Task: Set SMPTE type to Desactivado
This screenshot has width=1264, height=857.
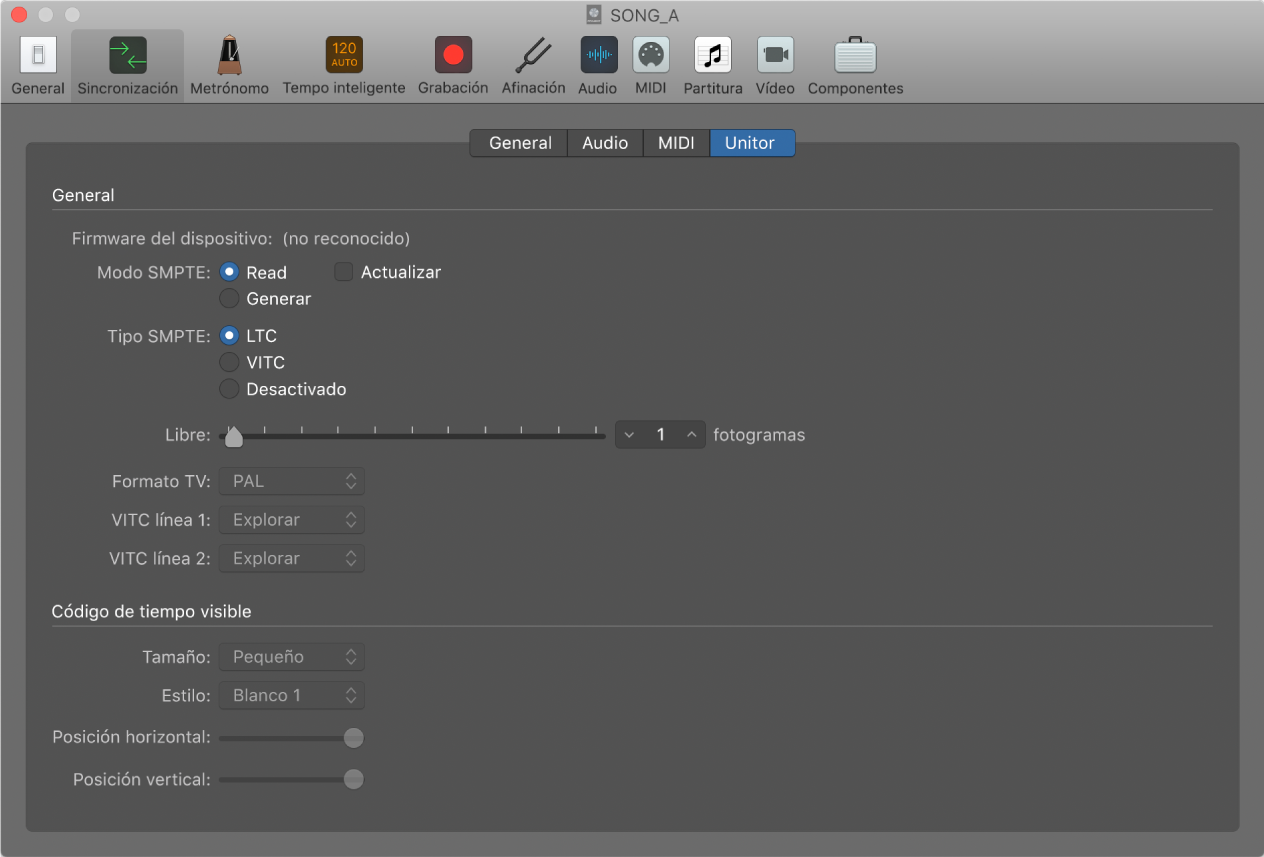Action: click(x=230, y=389)
